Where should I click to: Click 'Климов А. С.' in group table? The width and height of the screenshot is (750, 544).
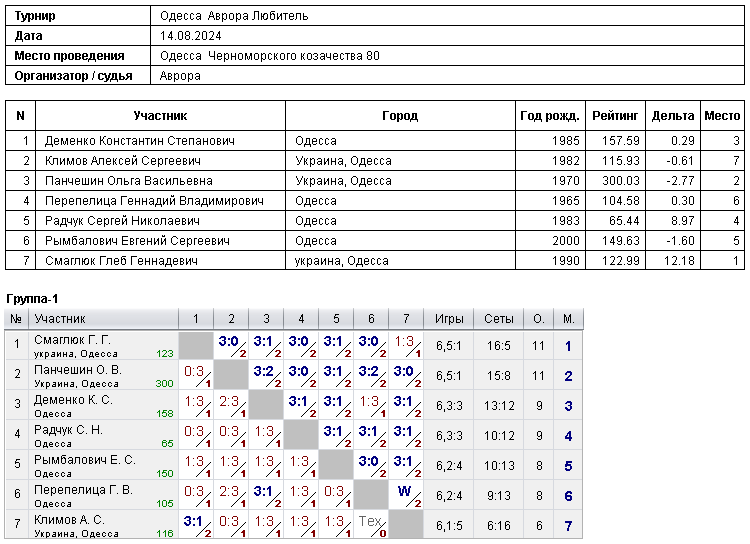[69, 520]
